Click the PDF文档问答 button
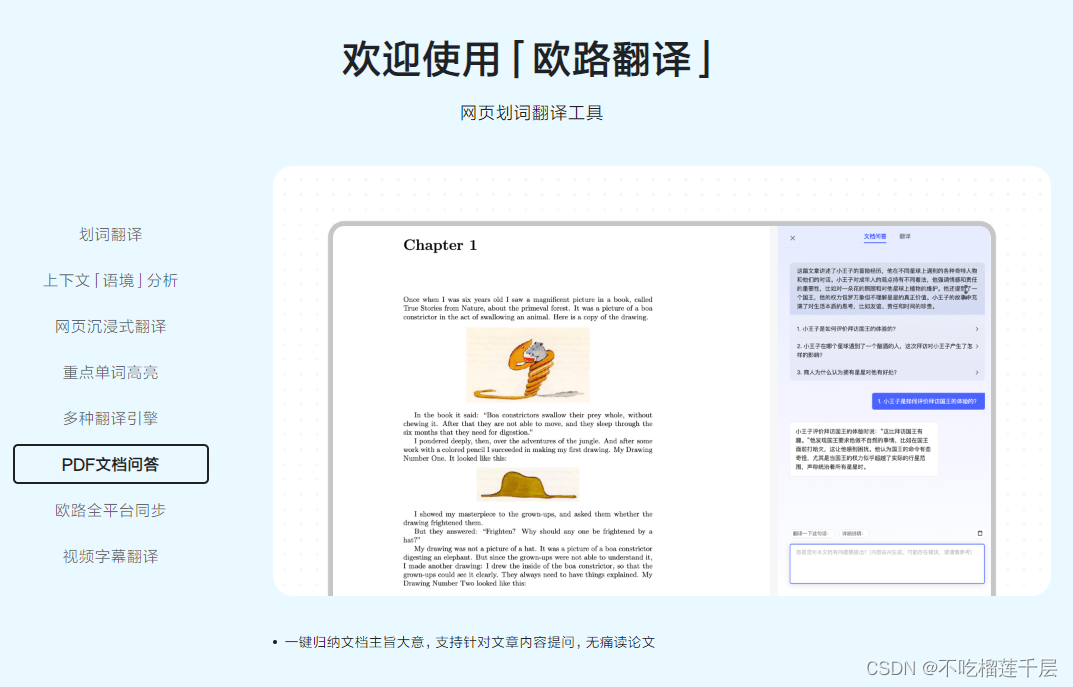The image size is (1073, 687). click(x=110, y=464)
